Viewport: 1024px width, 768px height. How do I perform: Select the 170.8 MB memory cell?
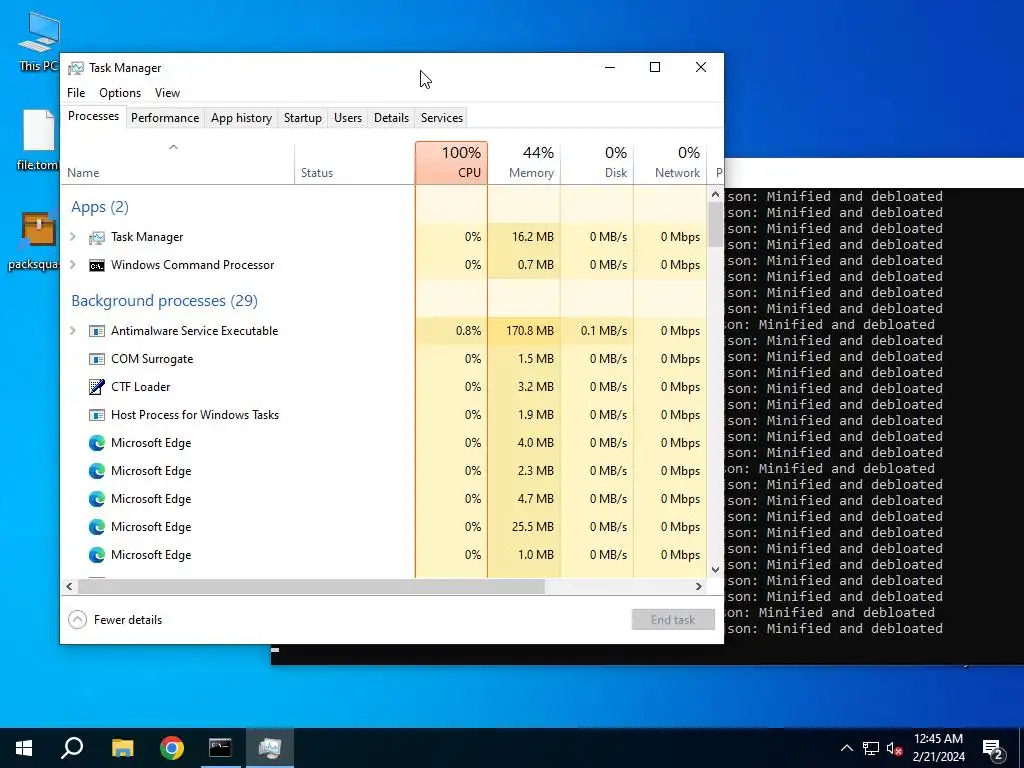[524, 331]
